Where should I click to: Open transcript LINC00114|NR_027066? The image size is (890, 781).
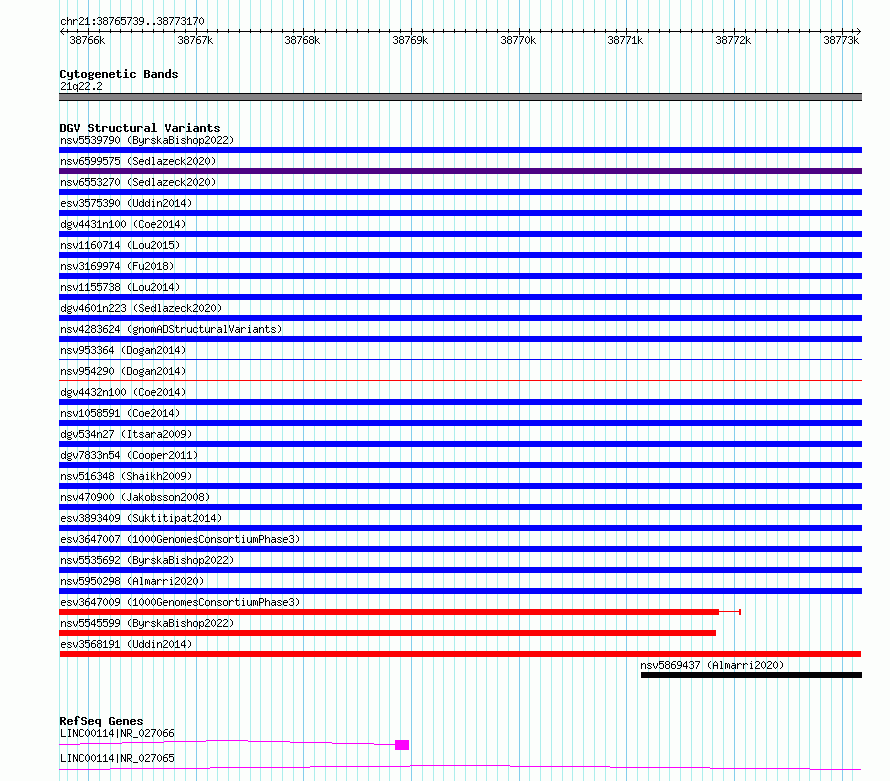click(117, 733)
